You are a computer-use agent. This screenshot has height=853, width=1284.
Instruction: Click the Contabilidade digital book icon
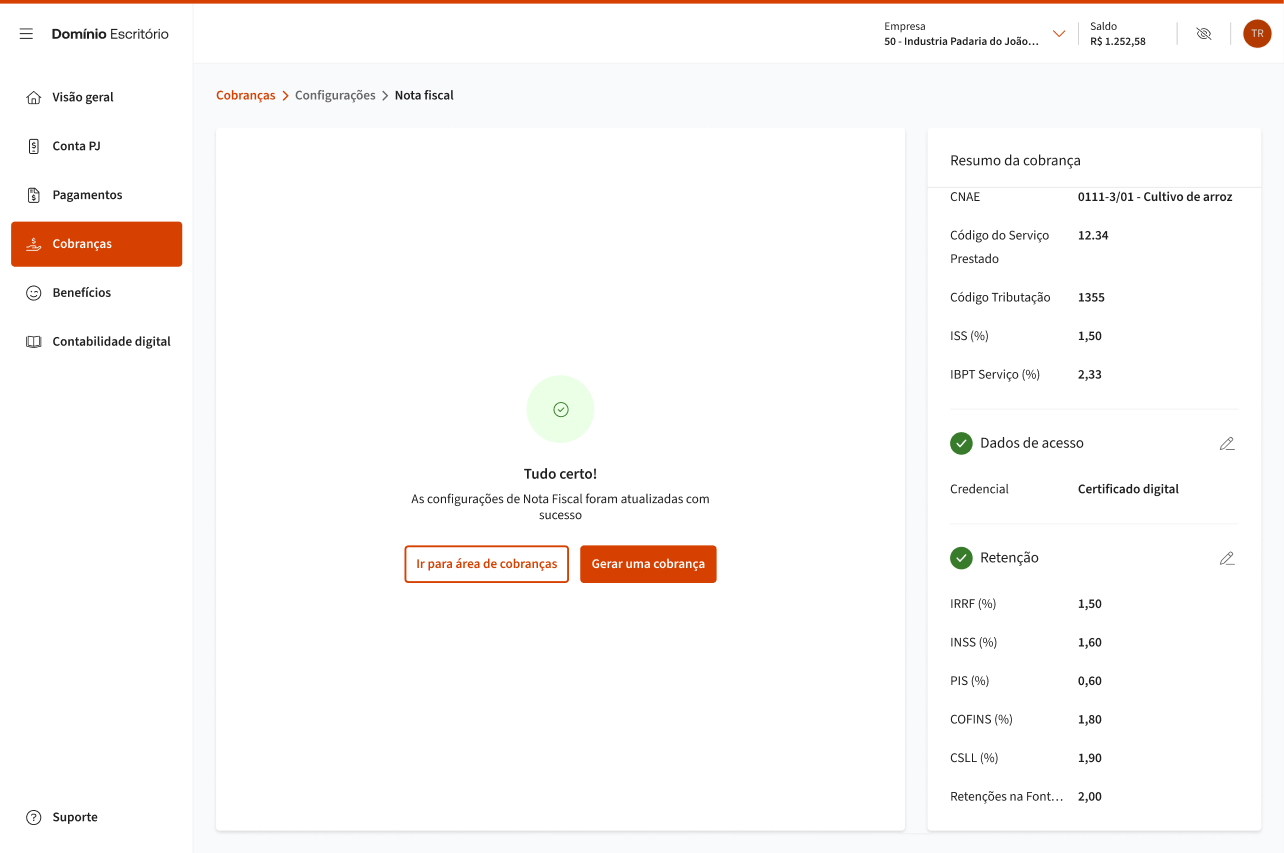[x=33, y=342]
